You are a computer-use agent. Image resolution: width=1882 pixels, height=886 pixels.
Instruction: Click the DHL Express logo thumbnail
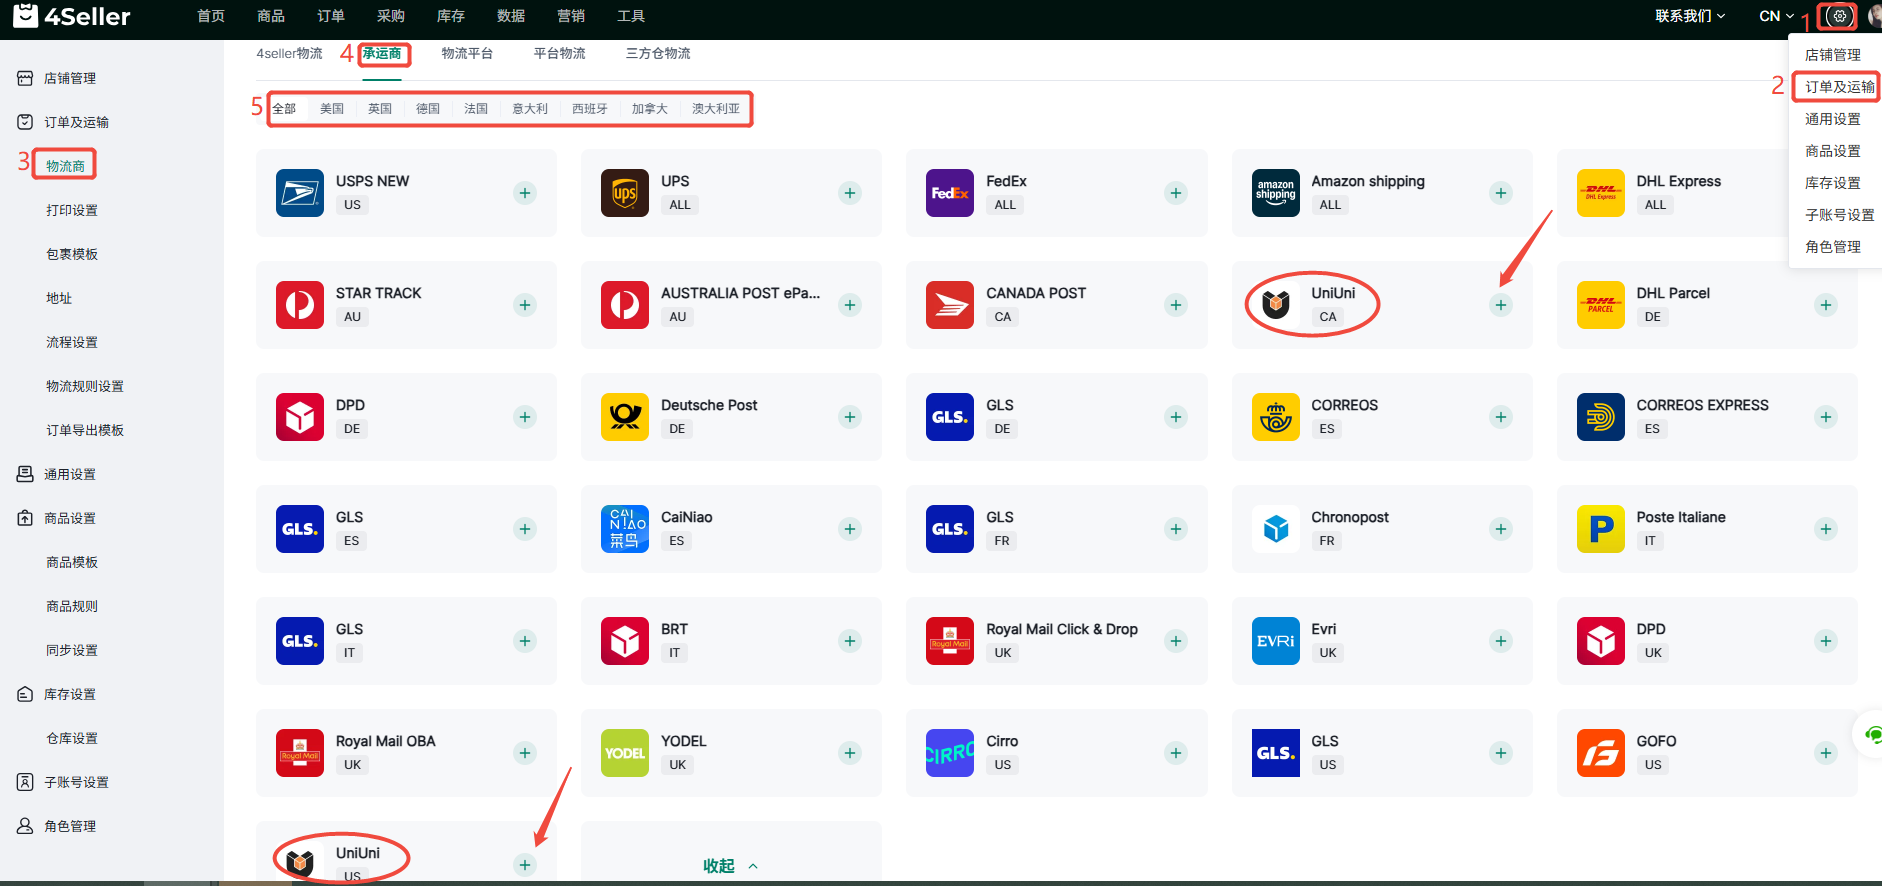[1601, 193]
